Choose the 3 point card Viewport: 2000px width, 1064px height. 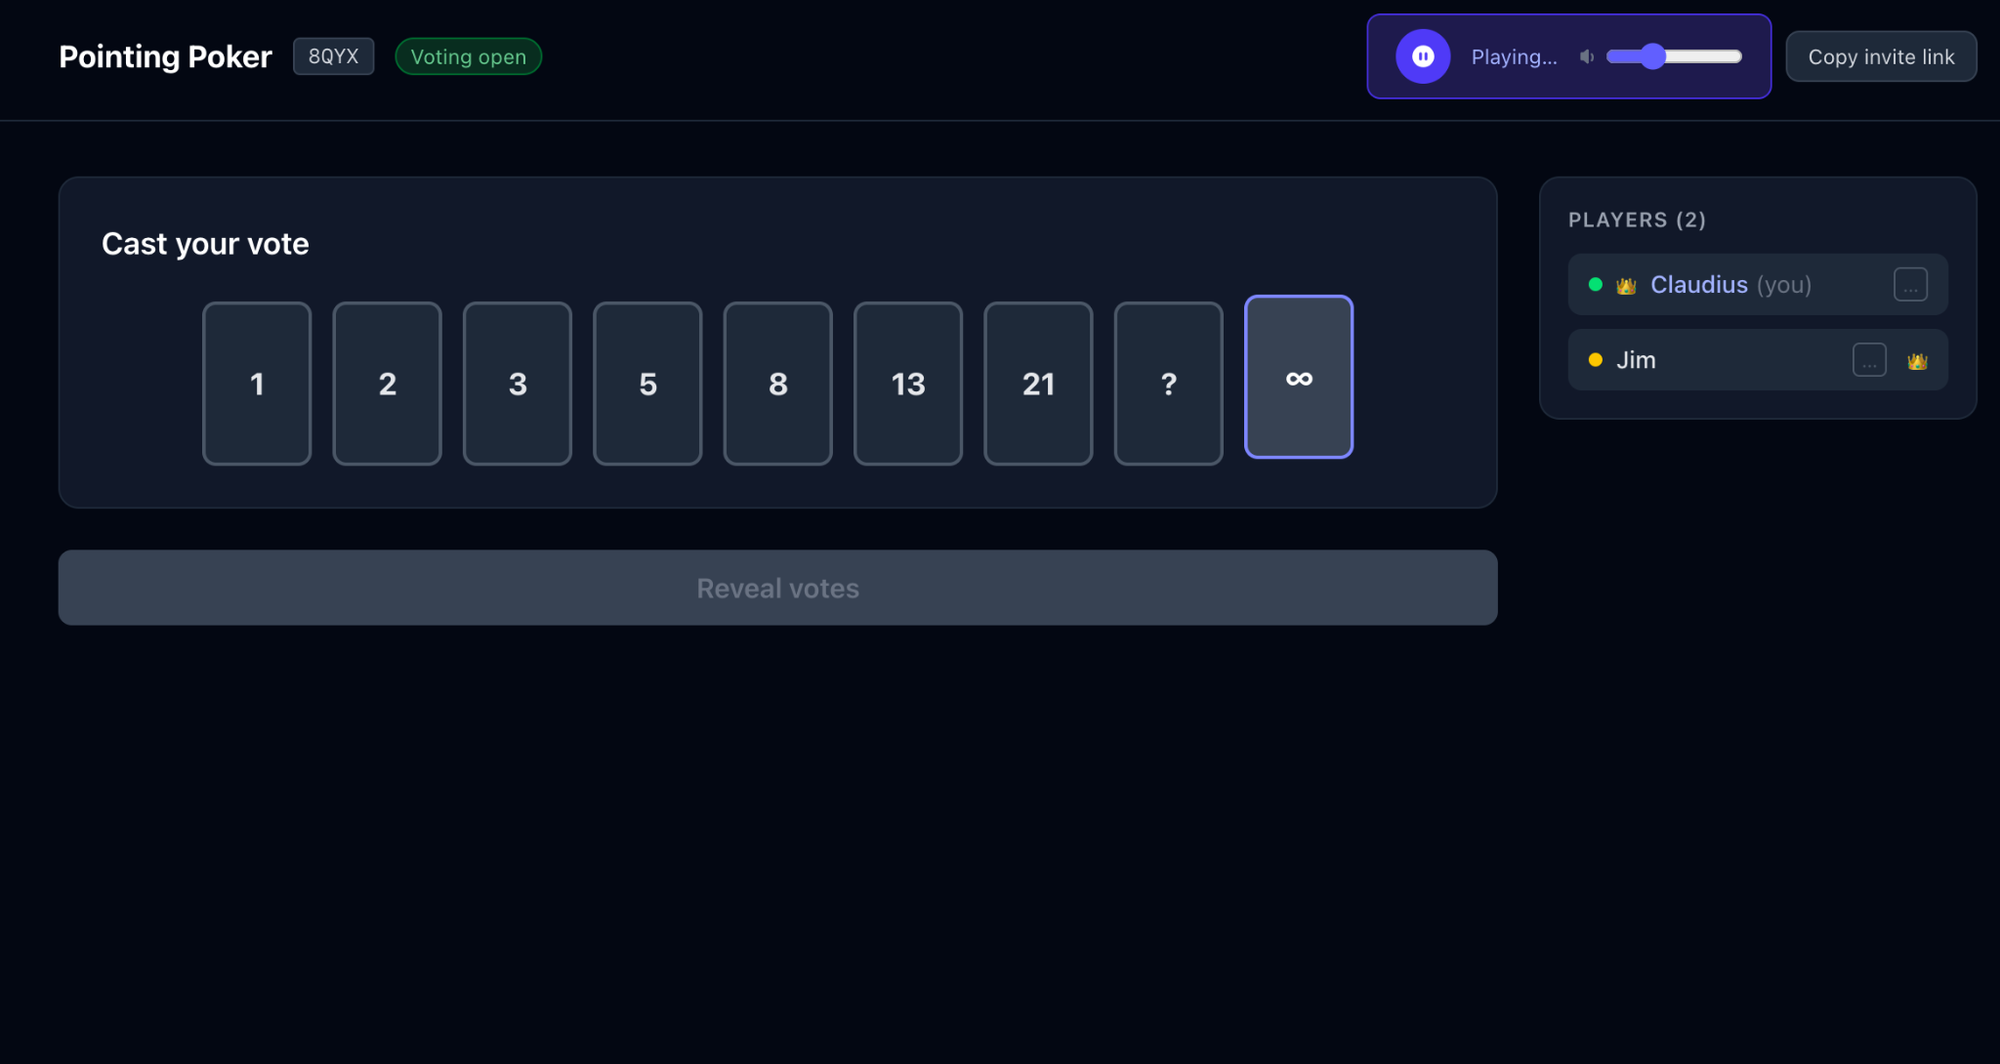pos(517,384)
